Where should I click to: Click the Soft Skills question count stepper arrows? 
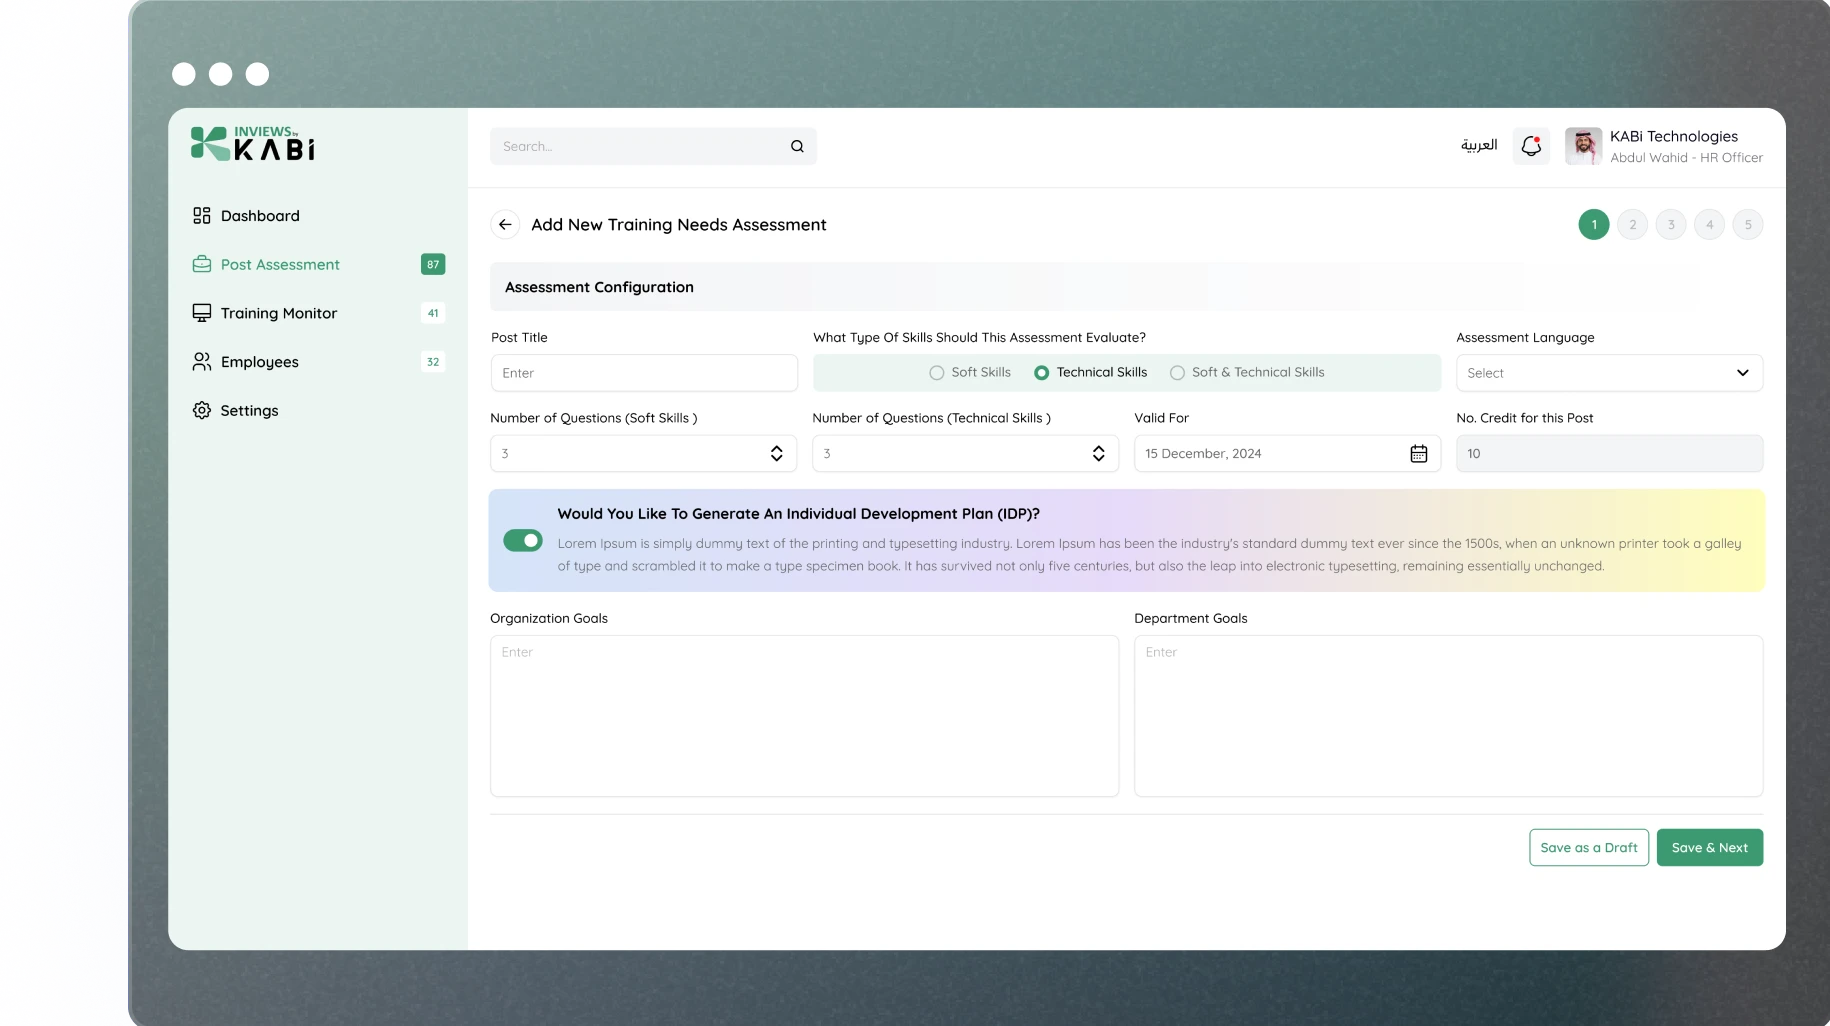776,454
